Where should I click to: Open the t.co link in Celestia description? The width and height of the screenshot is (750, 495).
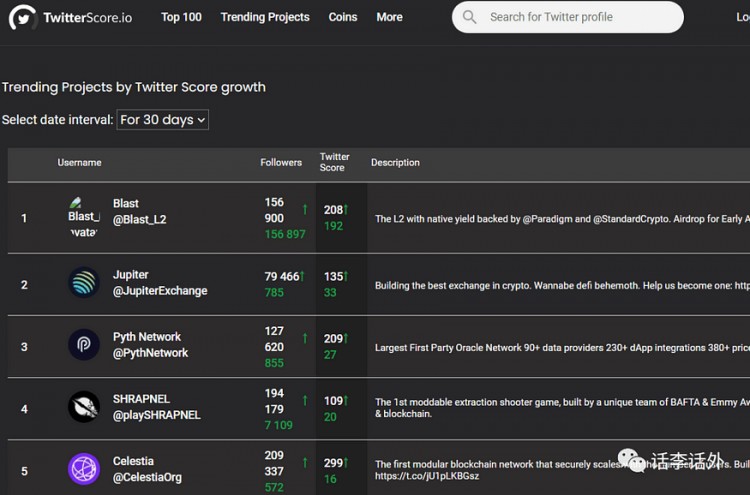tap(427, 476)
